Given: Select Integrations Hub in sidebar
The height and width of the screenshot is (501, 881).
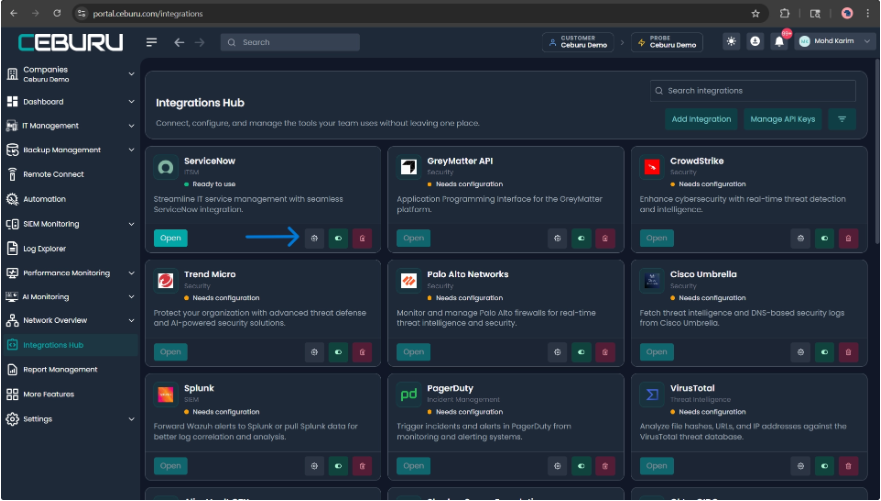Looking at the screenshot, I should (x=70, y=345).
